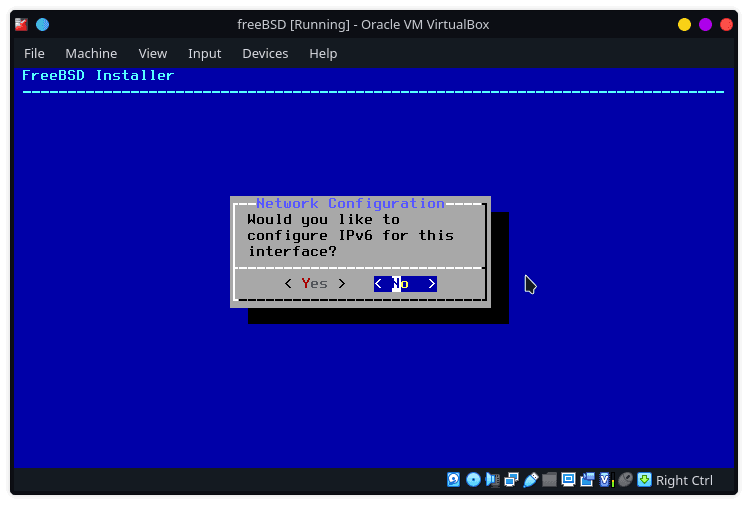Click the Right Ctrl host key label
This screenshot has height=505, width=748.
pyautogui.click(x=684, y=480)
